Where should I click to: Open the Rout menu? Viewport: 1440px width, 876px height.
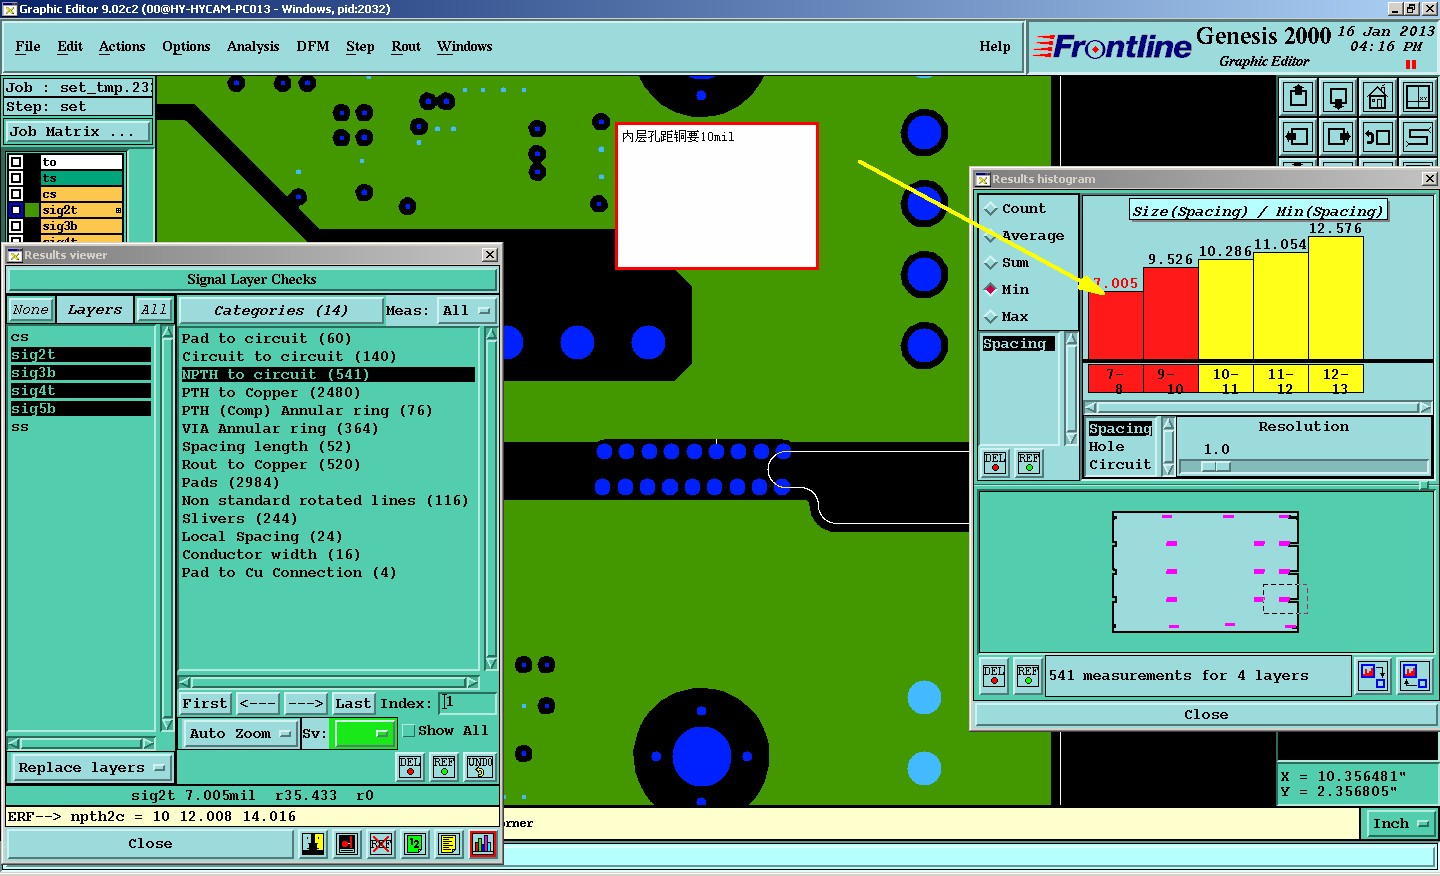[x=406, y=46]
